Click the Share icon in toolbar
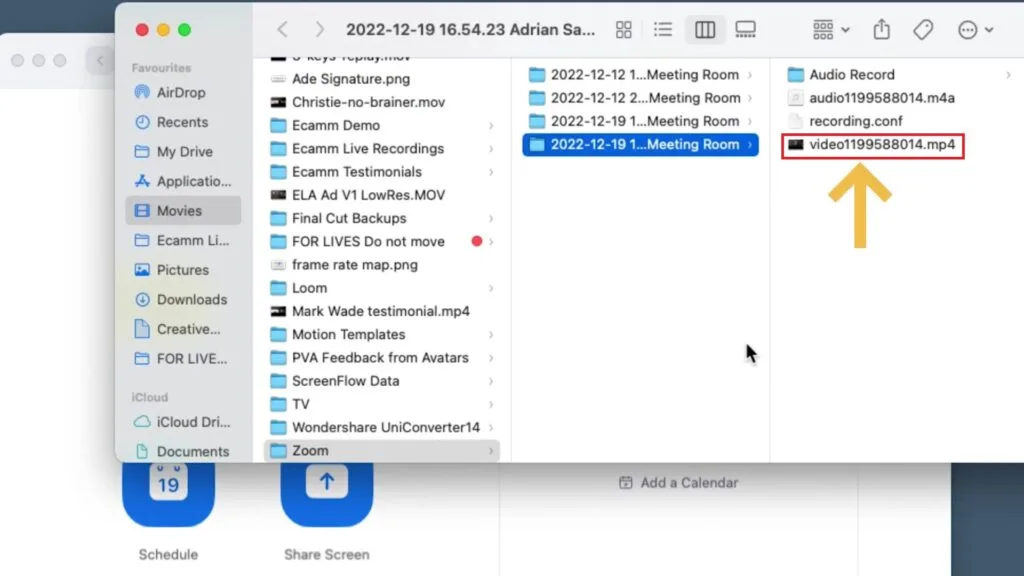 click(881, 30)
